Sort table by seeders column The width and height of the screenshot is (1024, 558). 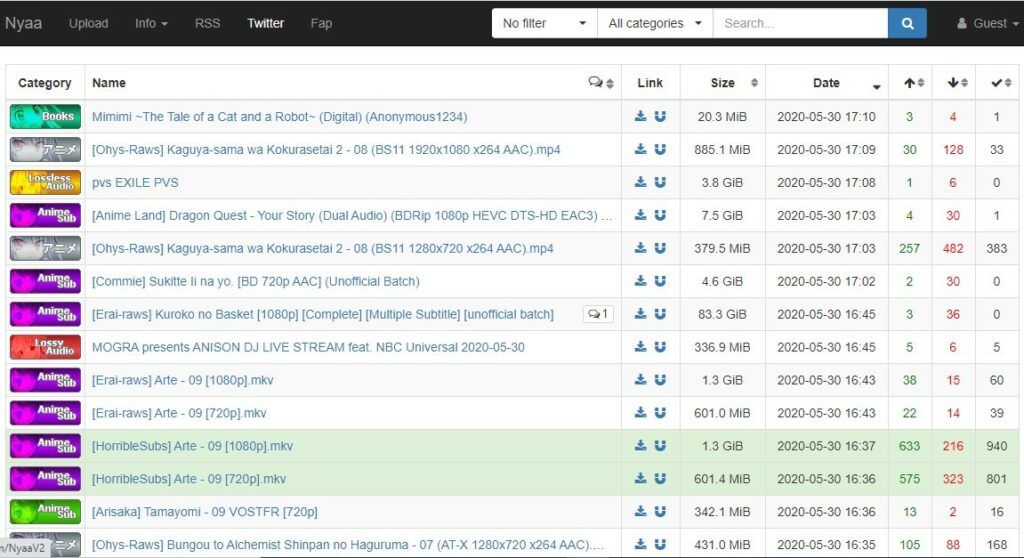[910, 83]
